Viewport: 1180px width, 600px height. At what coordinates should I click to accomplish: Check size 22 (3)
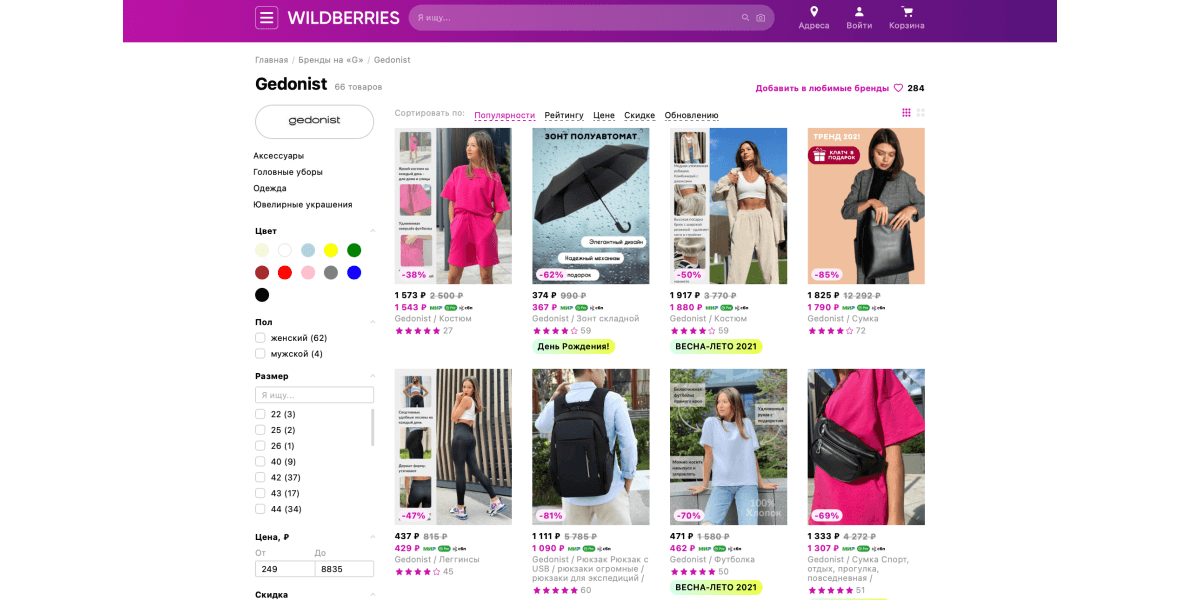260,414
